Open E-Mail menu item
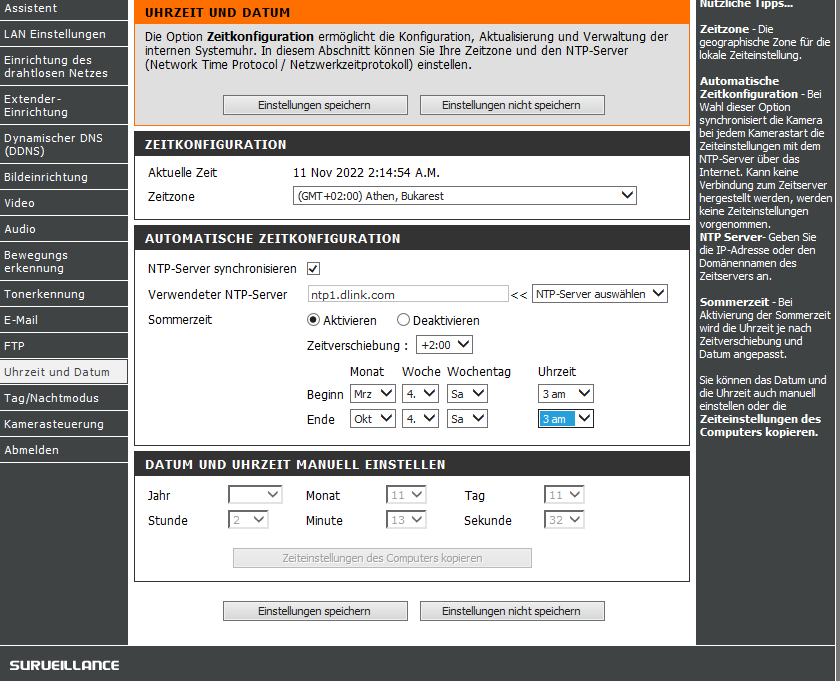 (64, 320)
